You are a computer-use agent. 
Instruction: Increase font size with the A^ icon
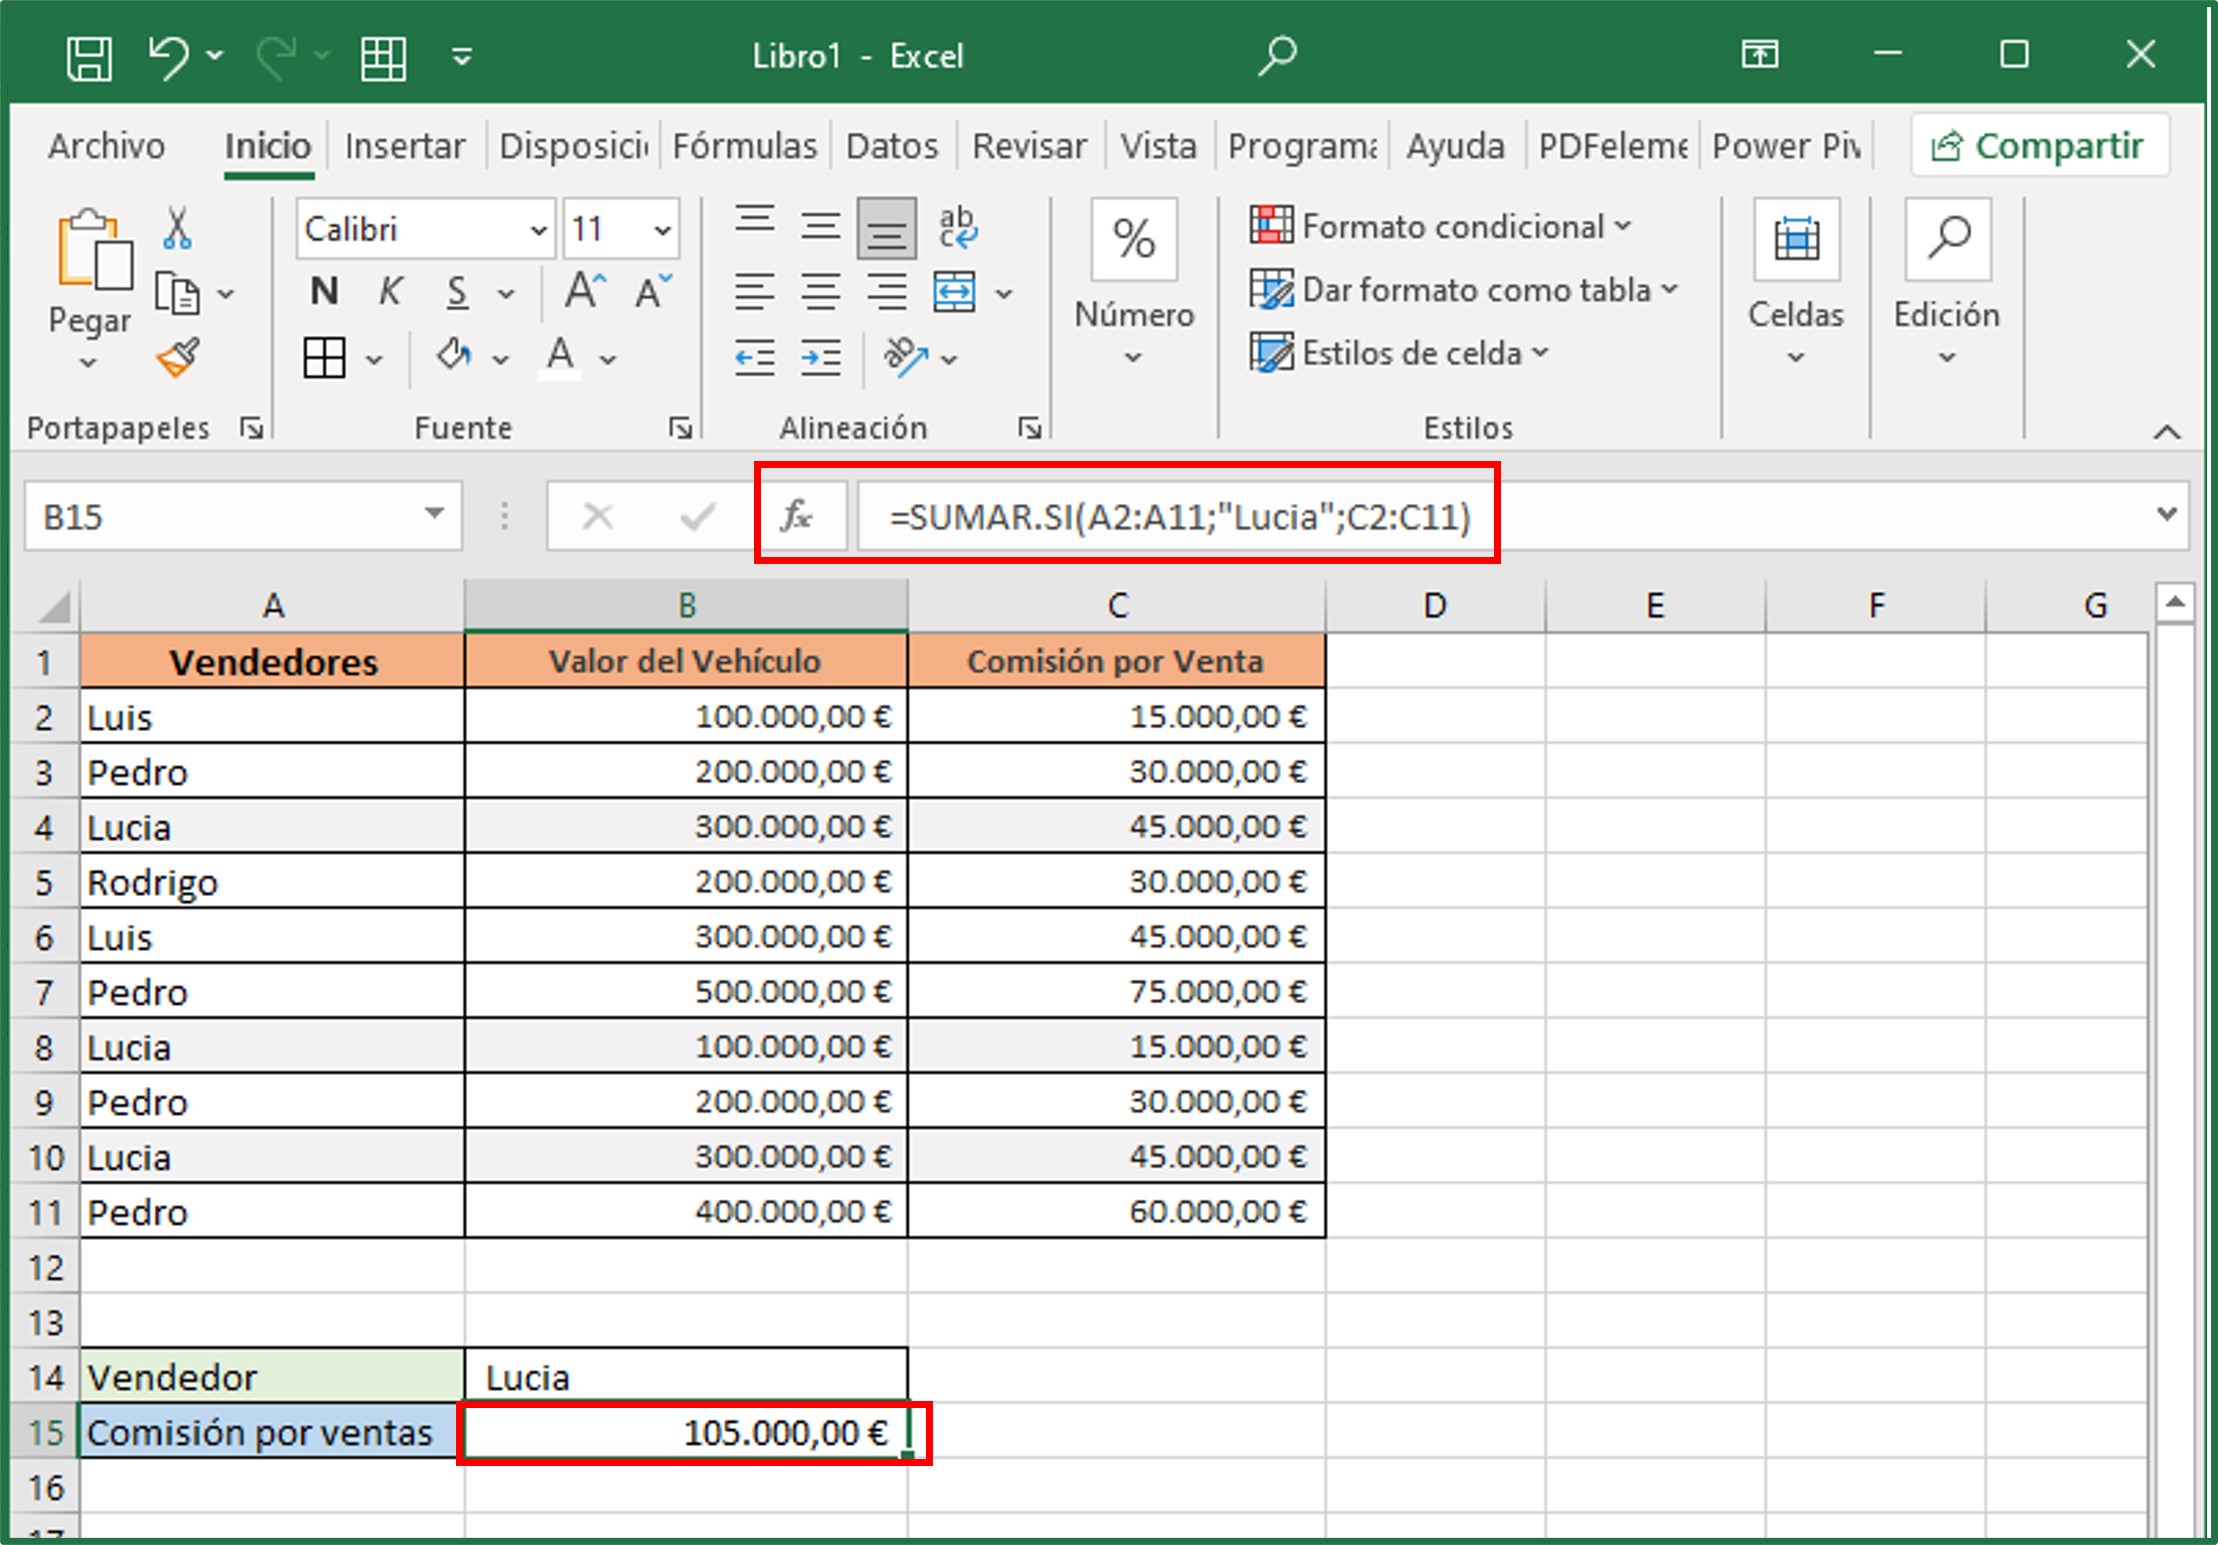581,289
